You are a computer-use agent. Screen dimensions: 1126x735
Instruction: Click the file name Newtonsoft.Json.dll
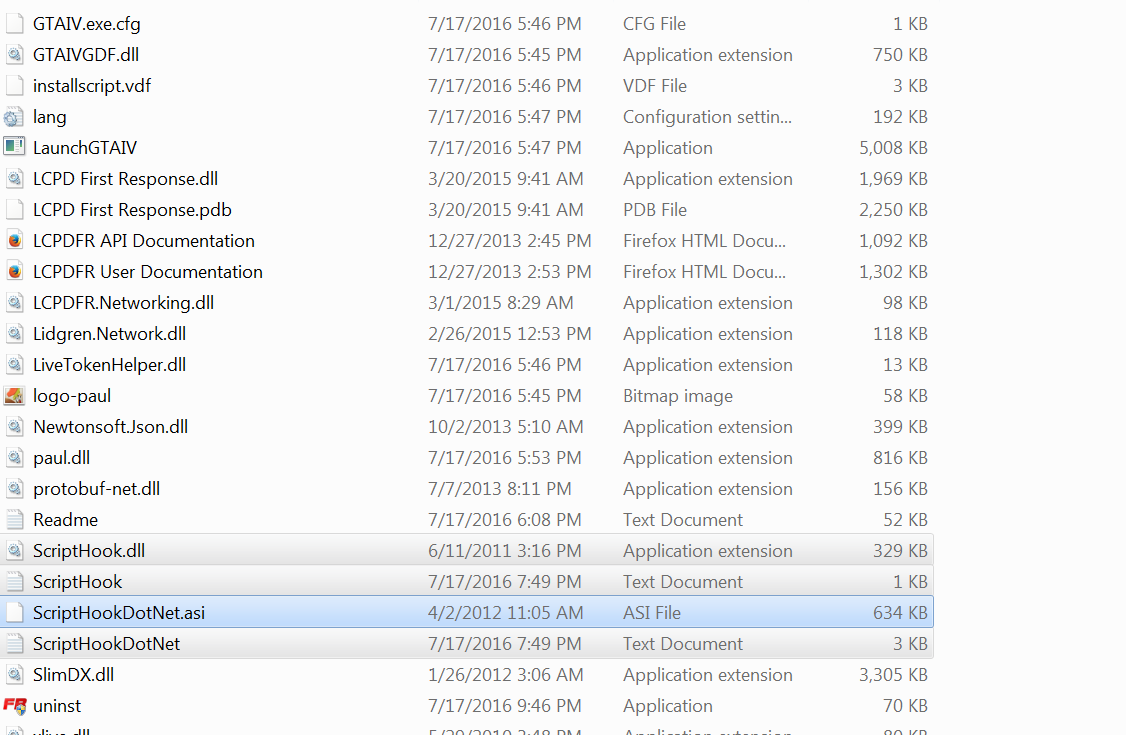(x=111, y=427)
